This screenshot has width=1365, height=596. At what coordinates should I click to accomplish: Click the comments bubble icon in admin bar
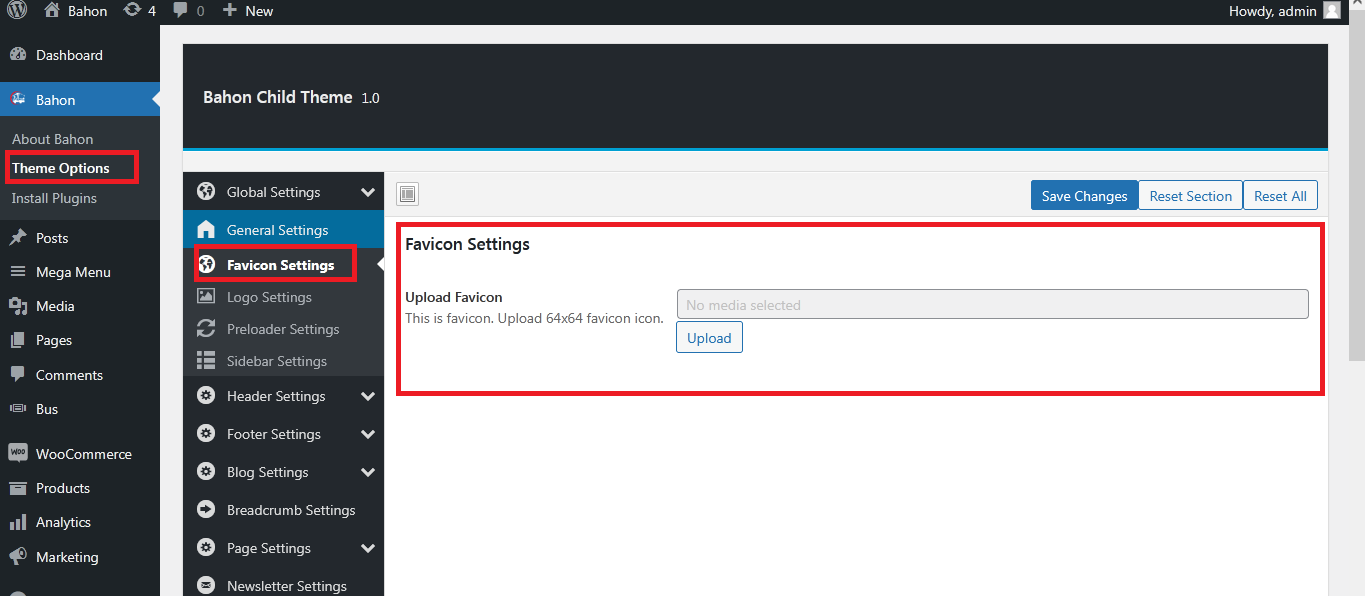click(x=180, y=10)
